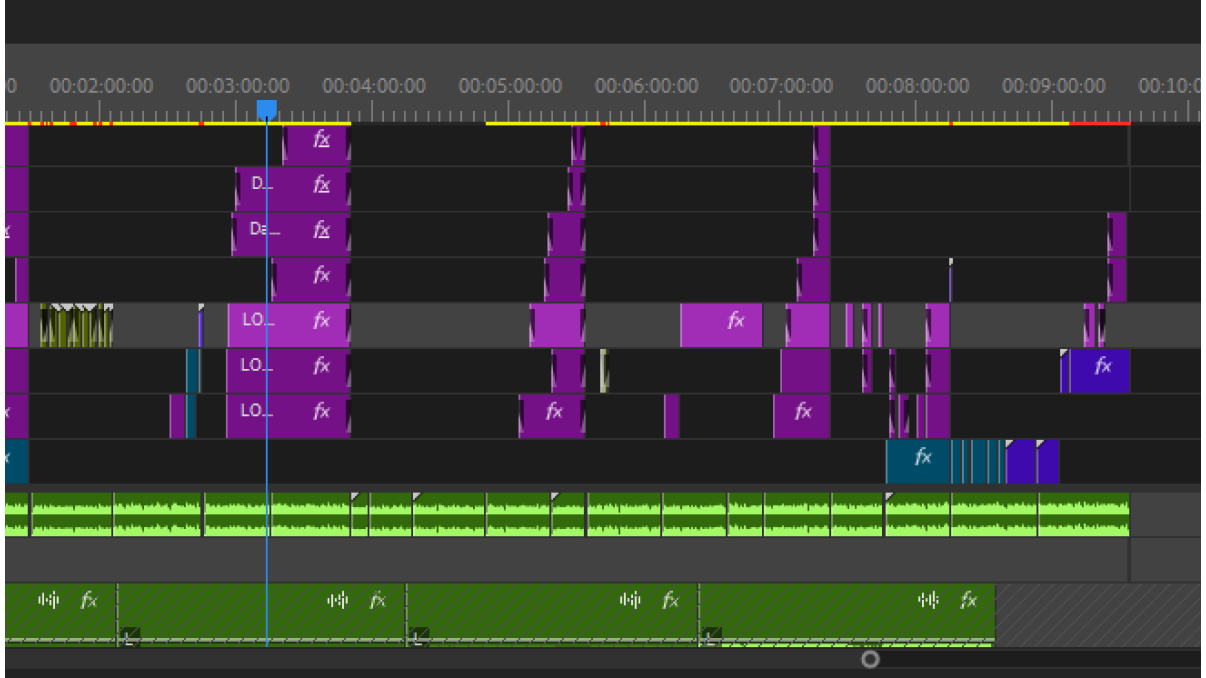Click the keyframe marker at start of second bottom audio clip
1206x678 pixels.
[130, 635]
